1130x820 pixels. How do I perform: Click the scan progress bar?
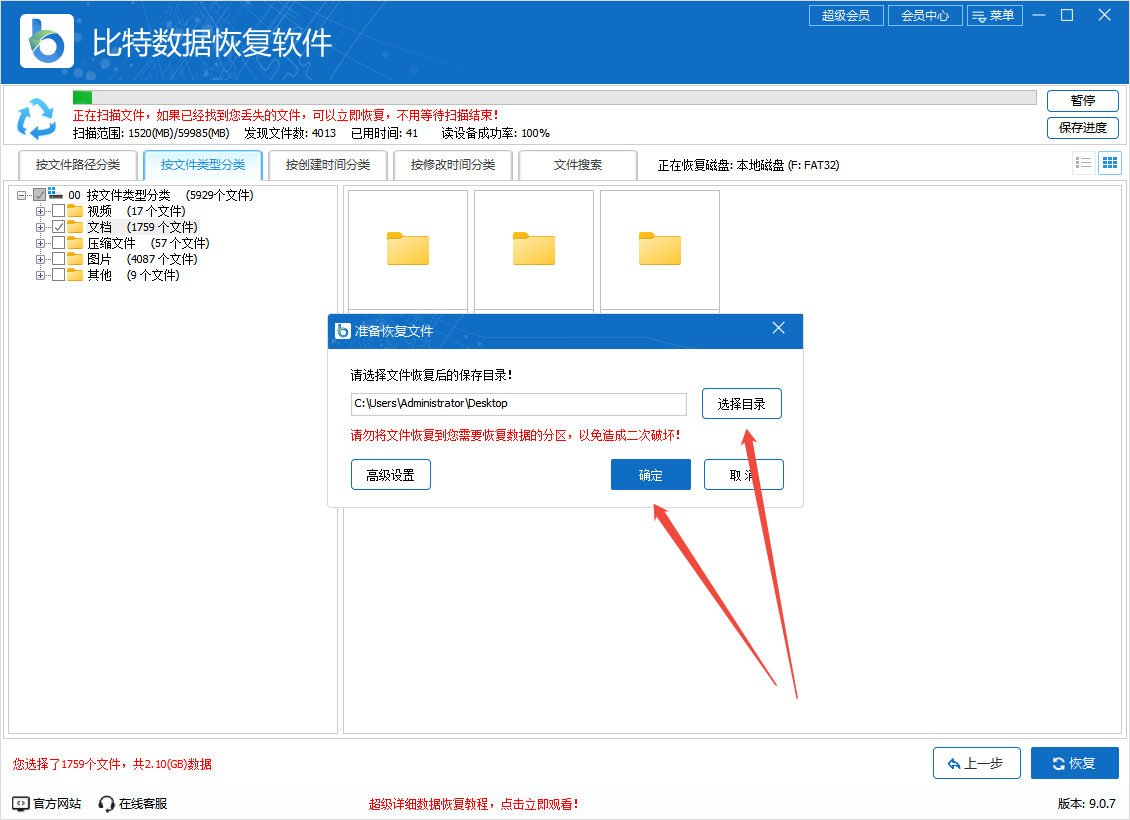(x=554, y=97)
